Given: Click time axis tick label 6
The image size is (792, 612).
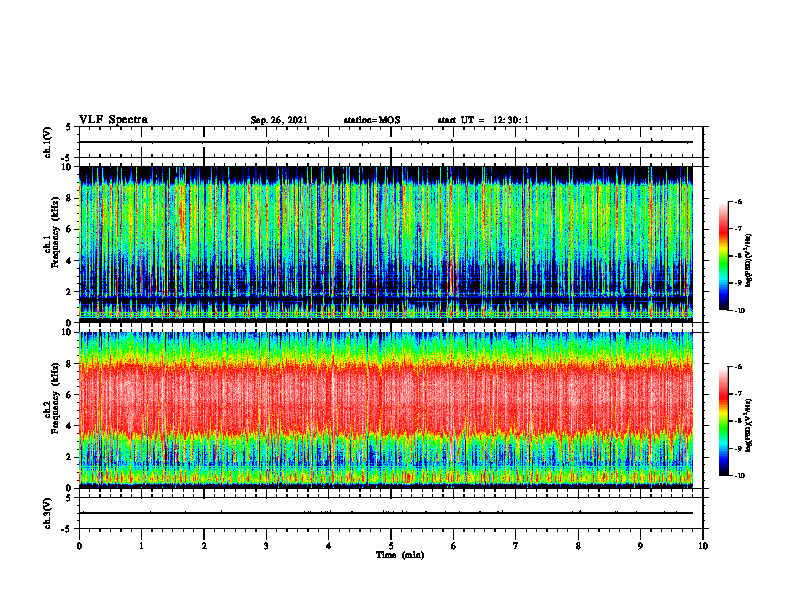Looking at the screenshot, I should [x=454, y=546].
